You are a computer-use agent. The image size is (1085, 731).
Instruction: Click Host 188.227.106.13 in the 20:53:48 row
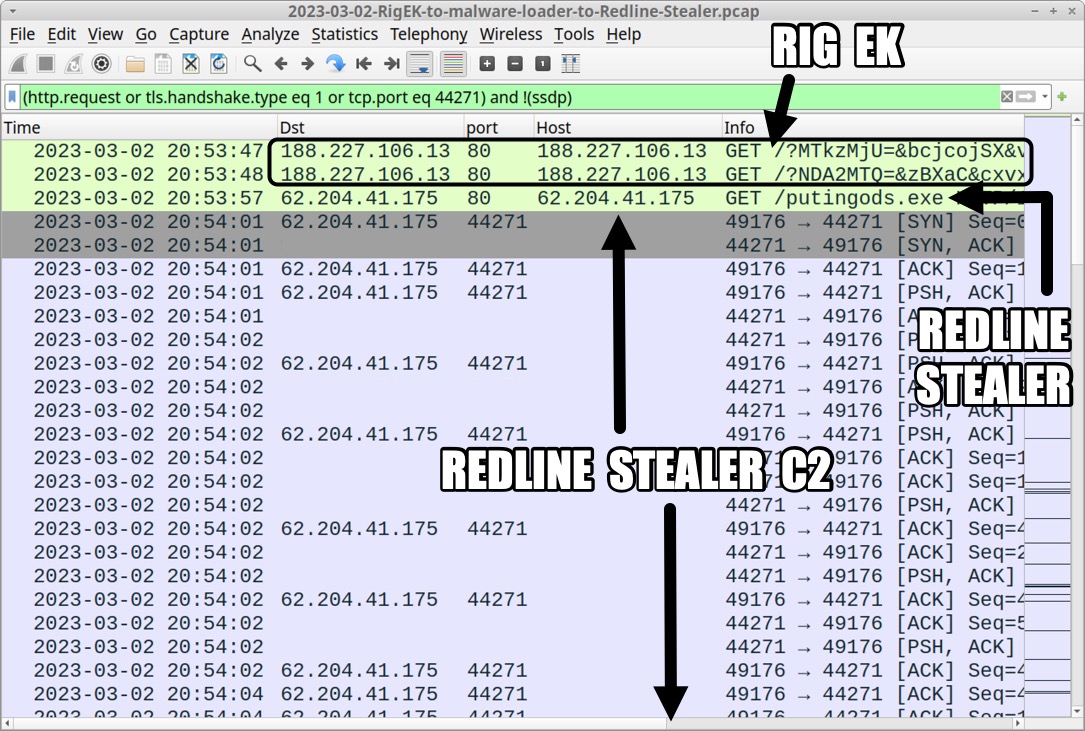622,174
